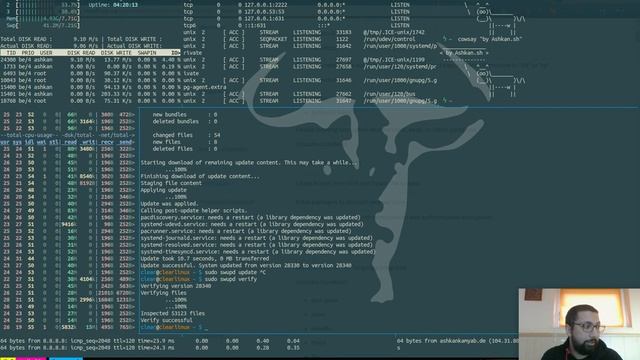Click the "Update took 10.7 seconds" line

click(205, 258)
